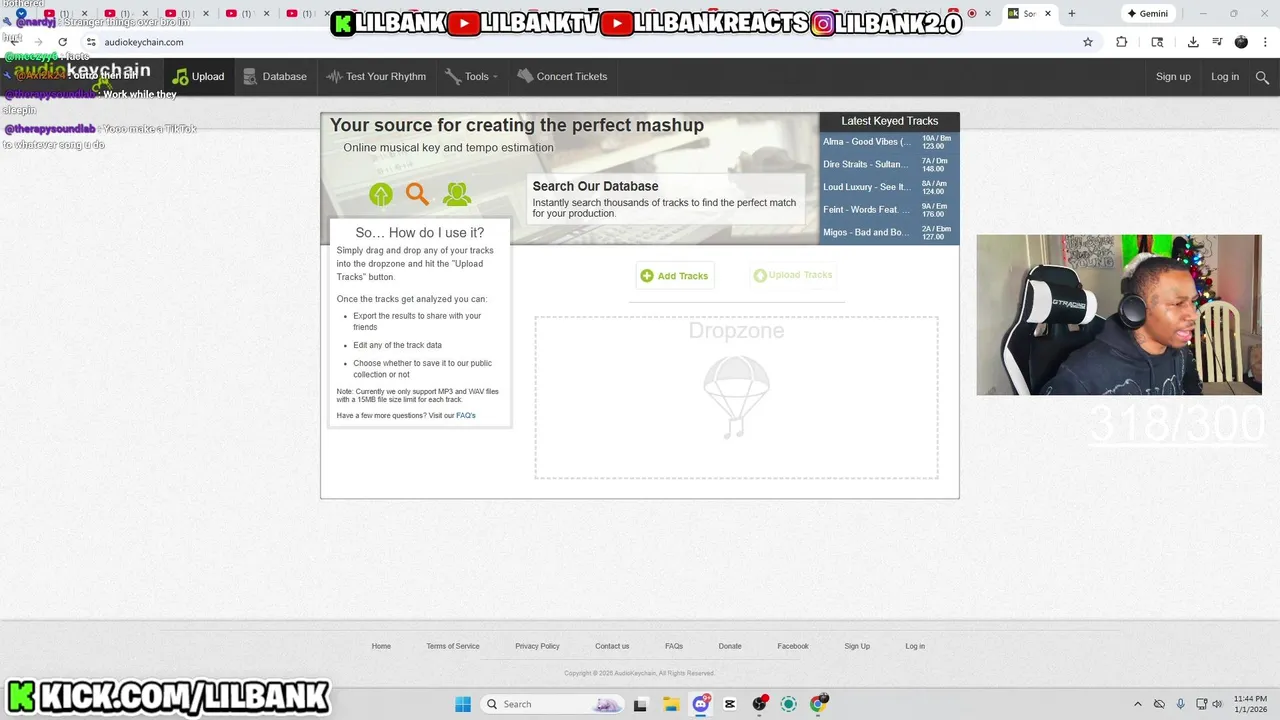Viewport: 1280px width, 720px height.
Task: Click the orange magnifier icon in the banner
Action: click(418, 194)
